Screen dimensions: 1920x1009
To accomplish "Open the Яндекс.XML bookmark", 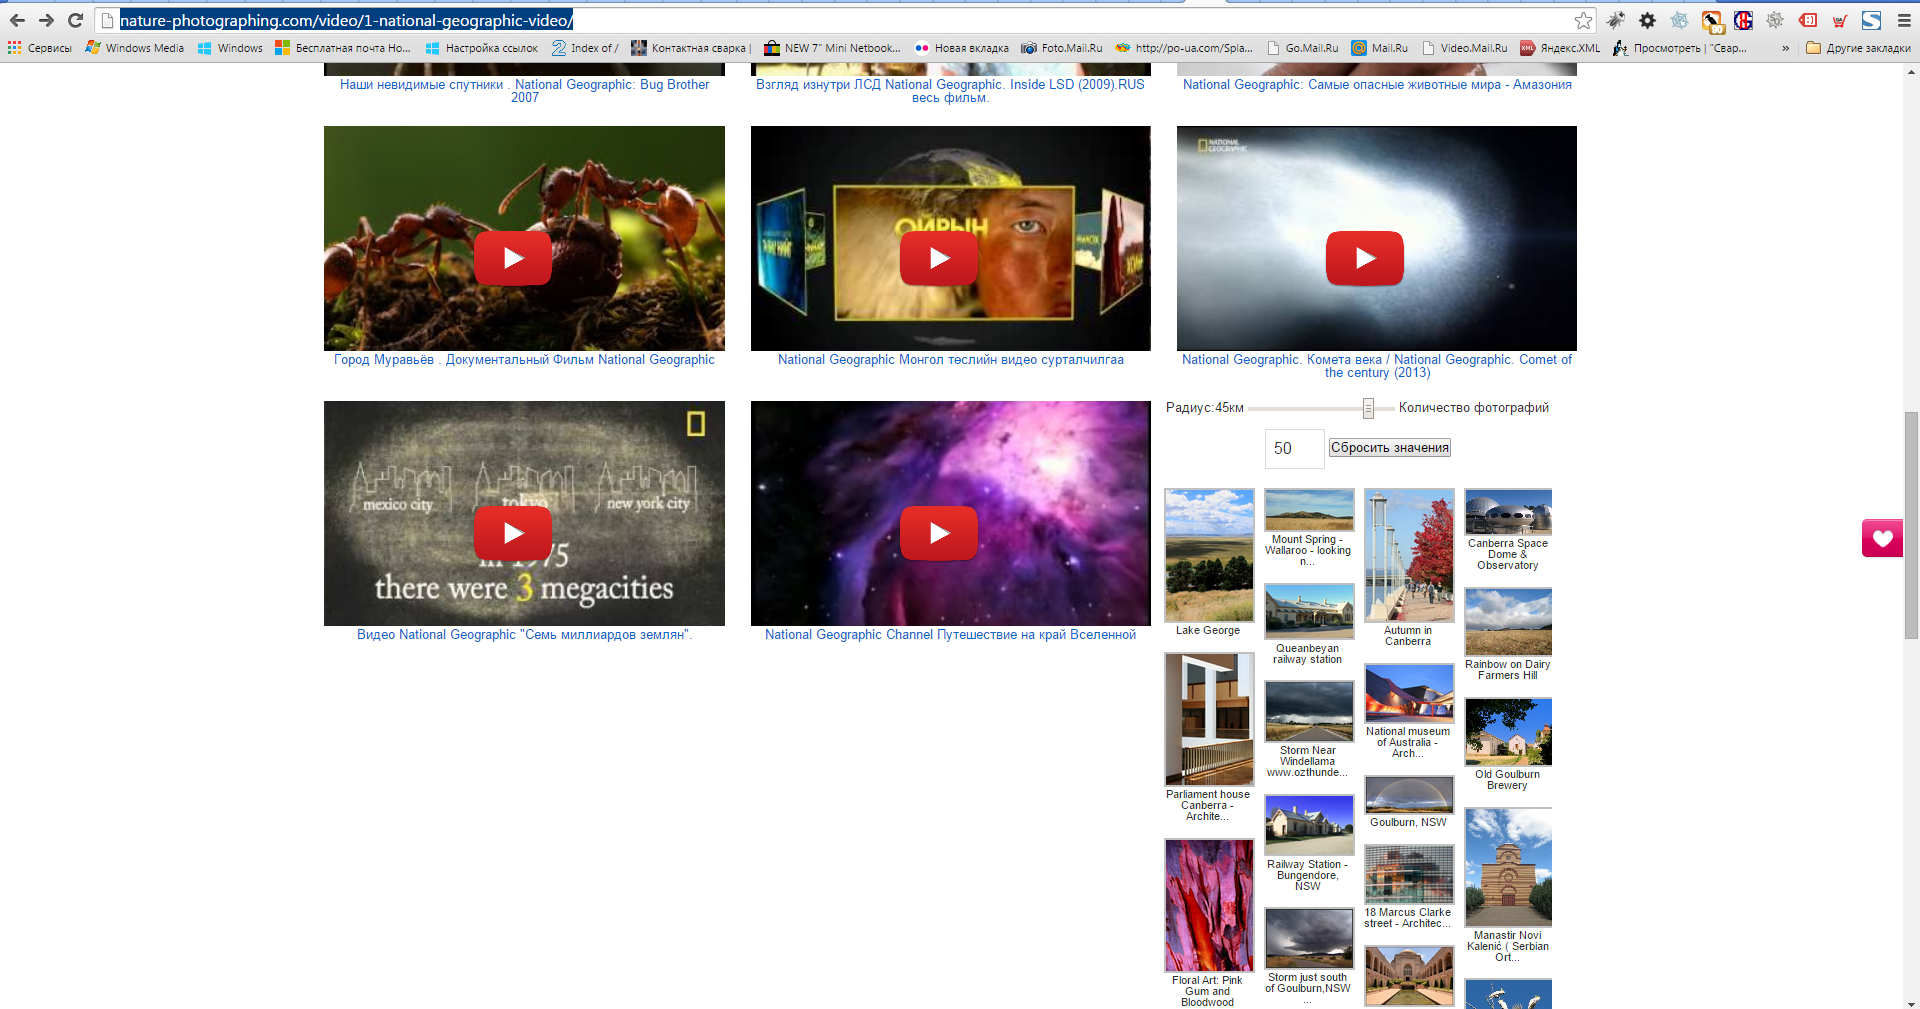I will pos(1560,48).
